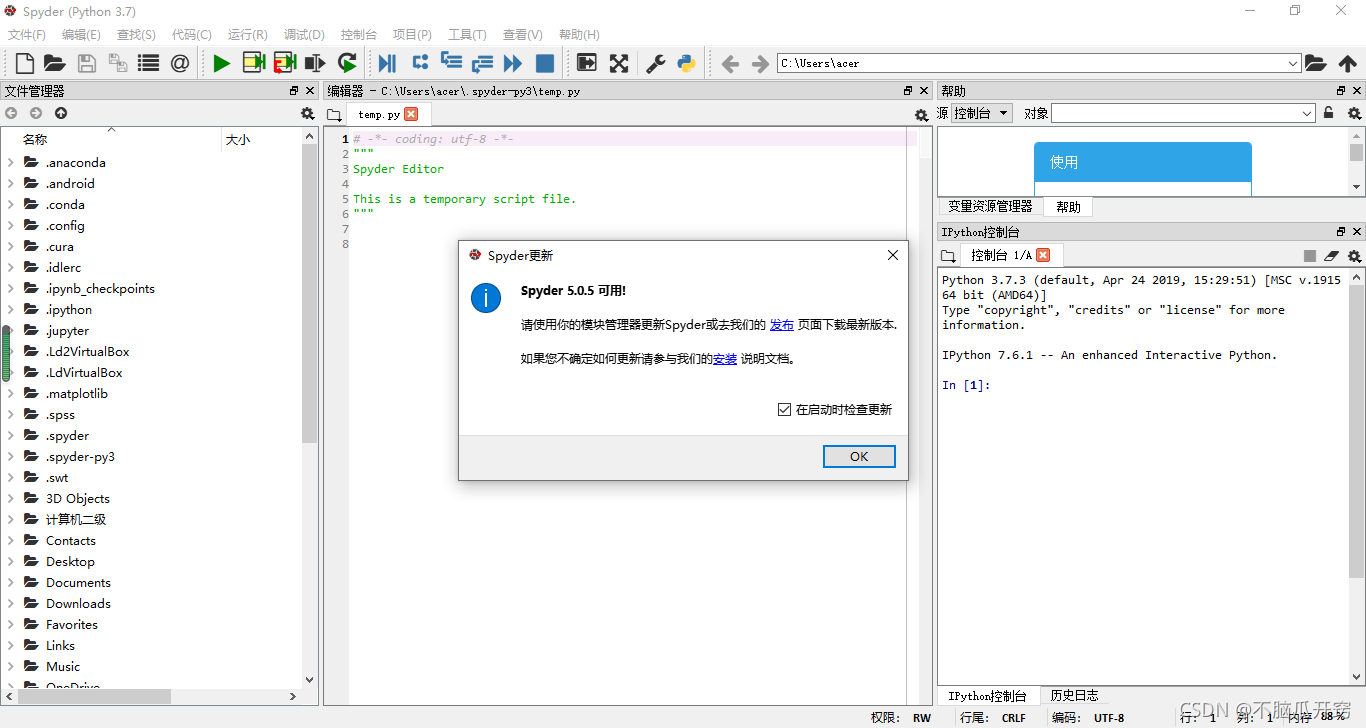
Task: Open help pane options gear
Action: coord(1355,113)
